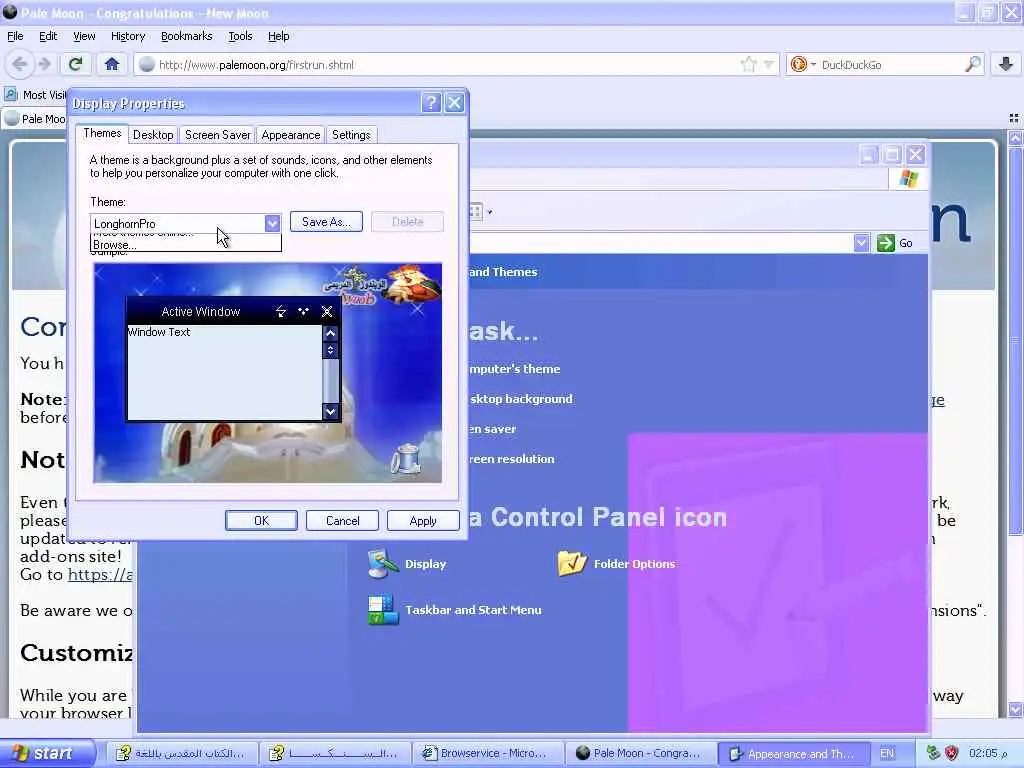The image size is (1024, 768).
Task: Switch to Pale Moon taskbar button
Action: (x=640, y=753)
